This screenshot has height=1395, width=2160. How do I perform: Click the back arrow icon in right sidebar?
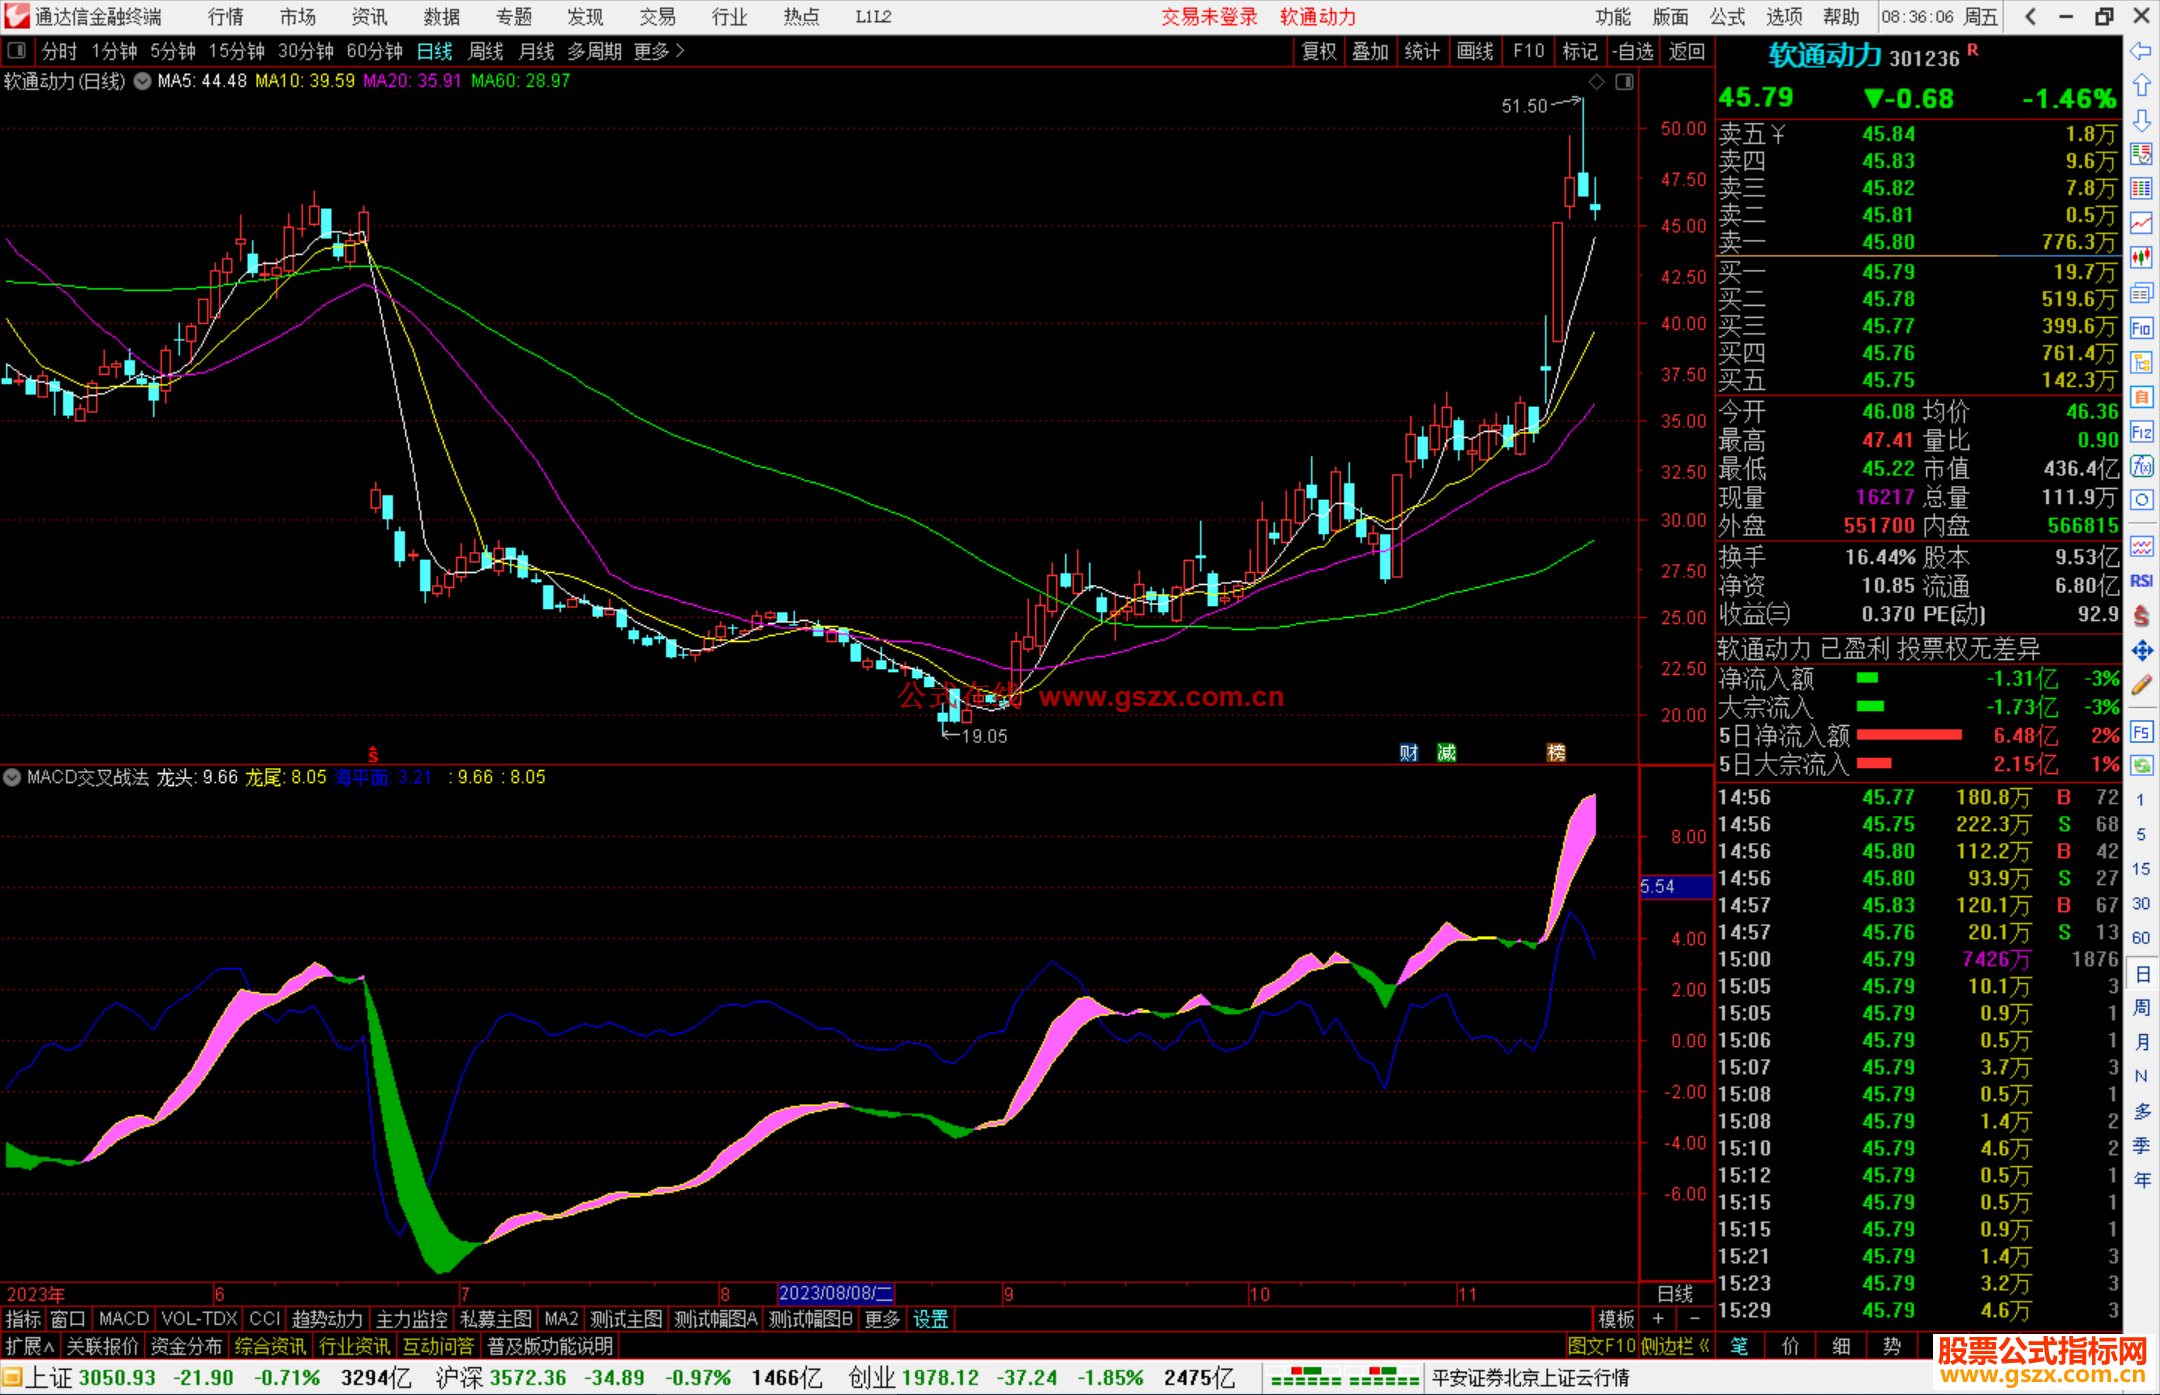2141,51
